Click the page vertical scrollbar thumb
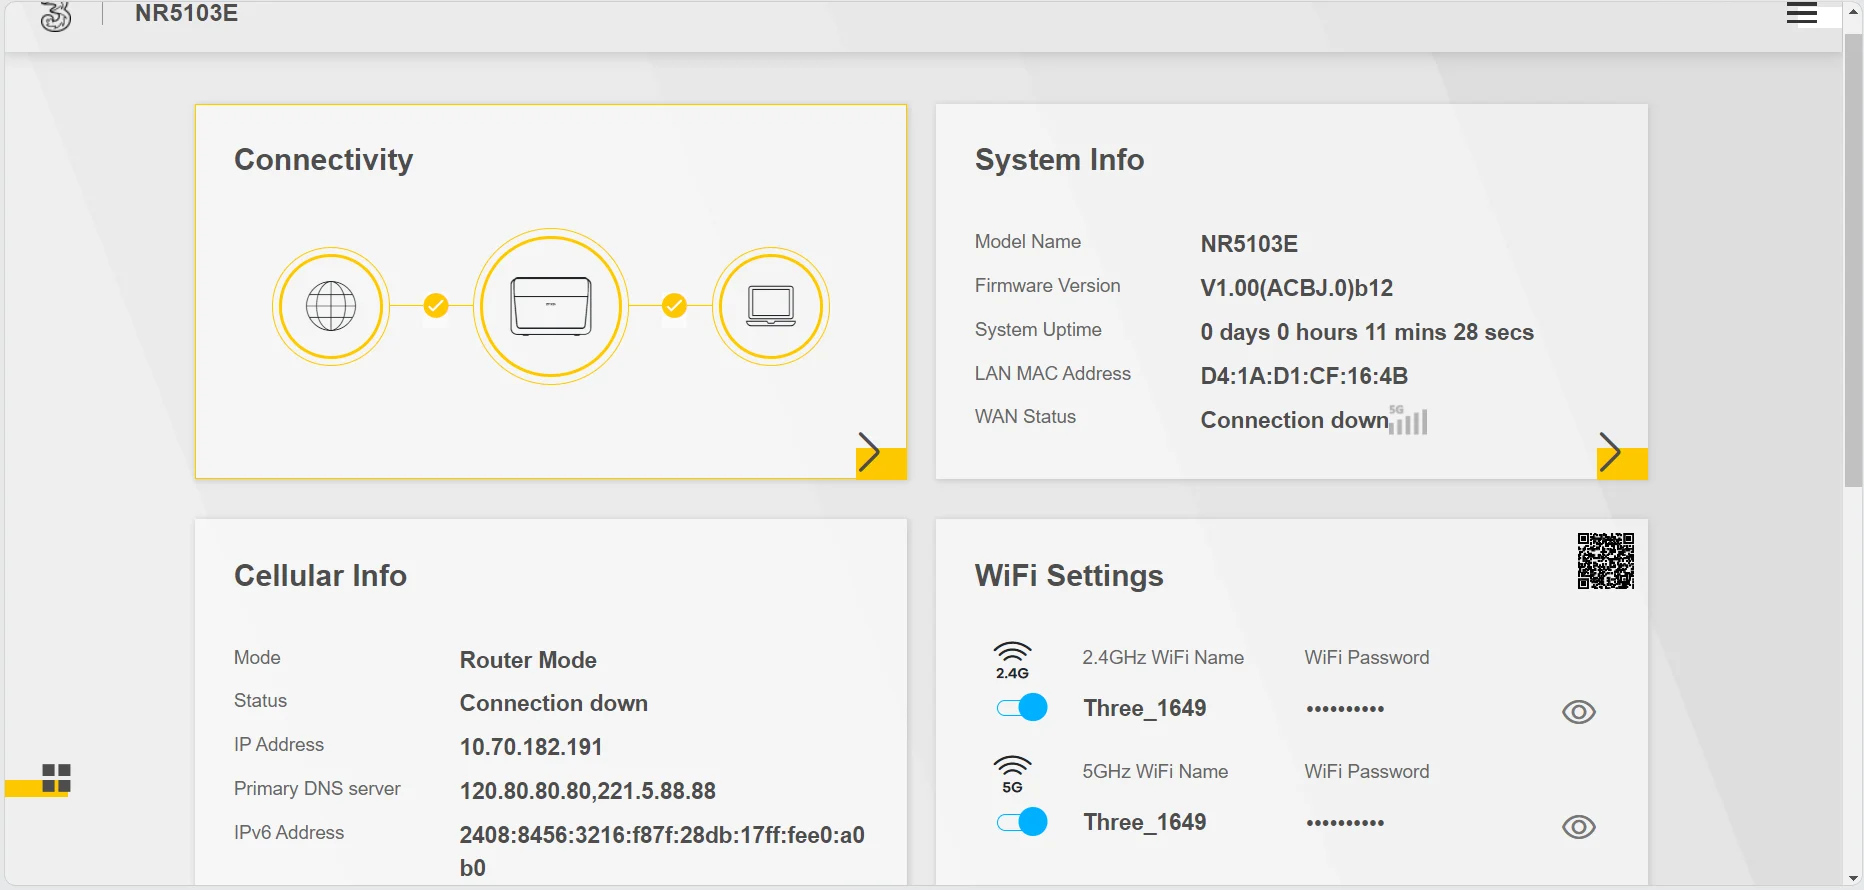This screenshot has height=890, width=1864. 1853,260
